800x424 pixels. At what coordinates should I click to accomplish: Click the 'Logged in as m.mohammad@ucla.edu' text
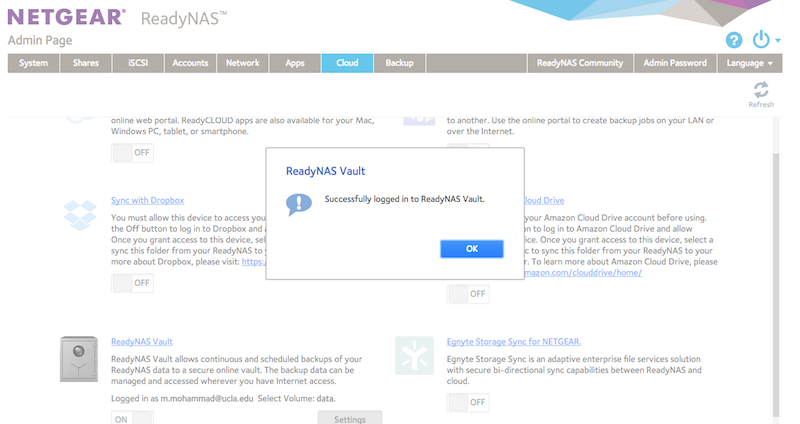pyautogui.click(x=182, y=398)
